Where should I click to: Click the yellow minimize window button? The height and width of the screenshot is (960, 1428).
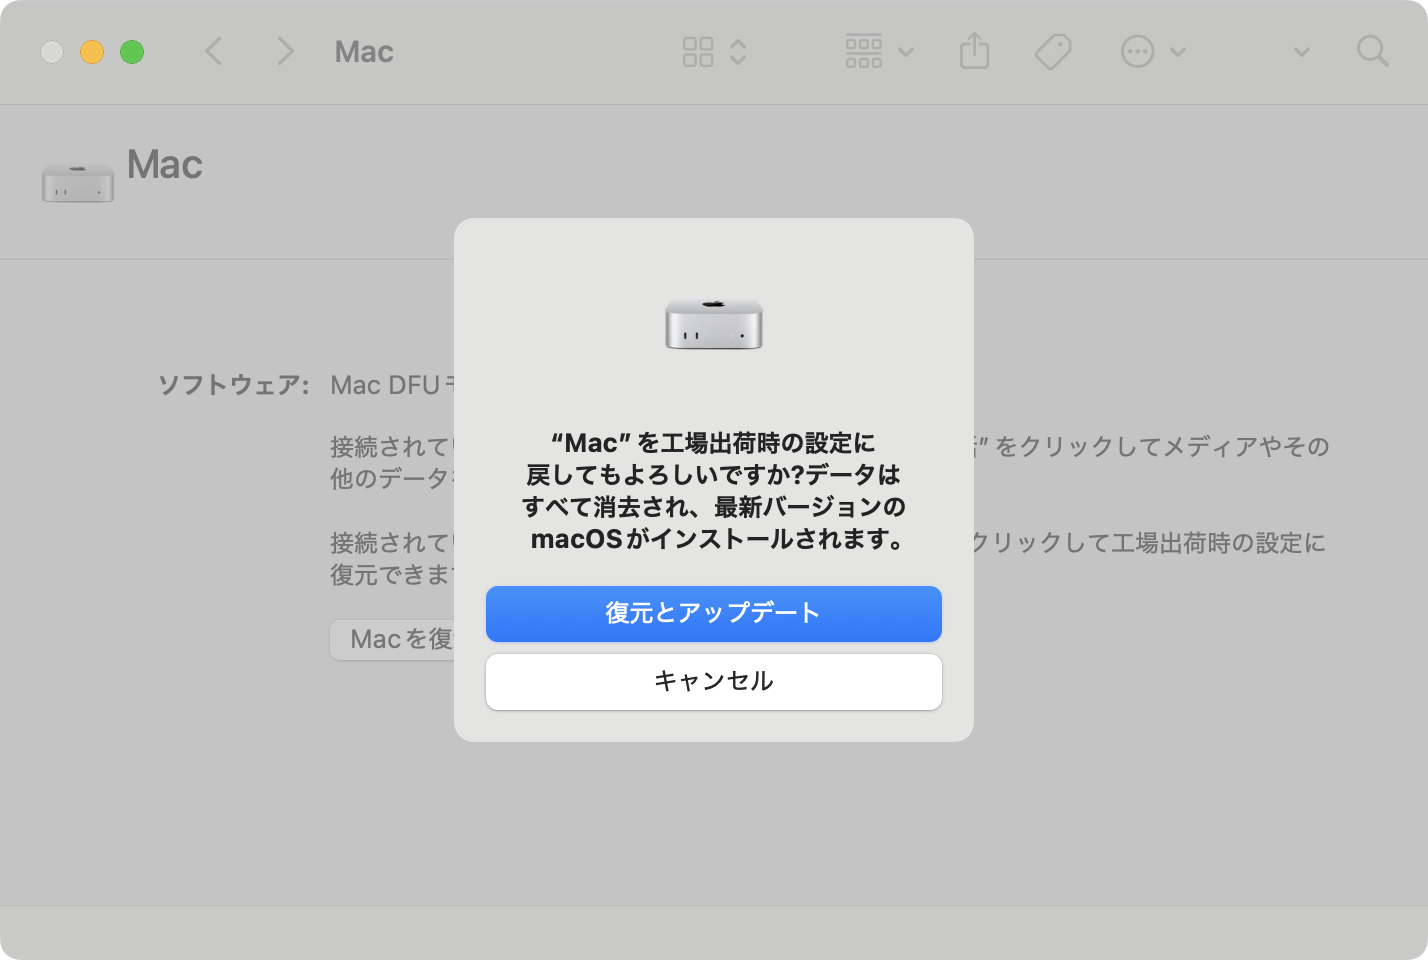pyautogui.click(x=92, y=52)
